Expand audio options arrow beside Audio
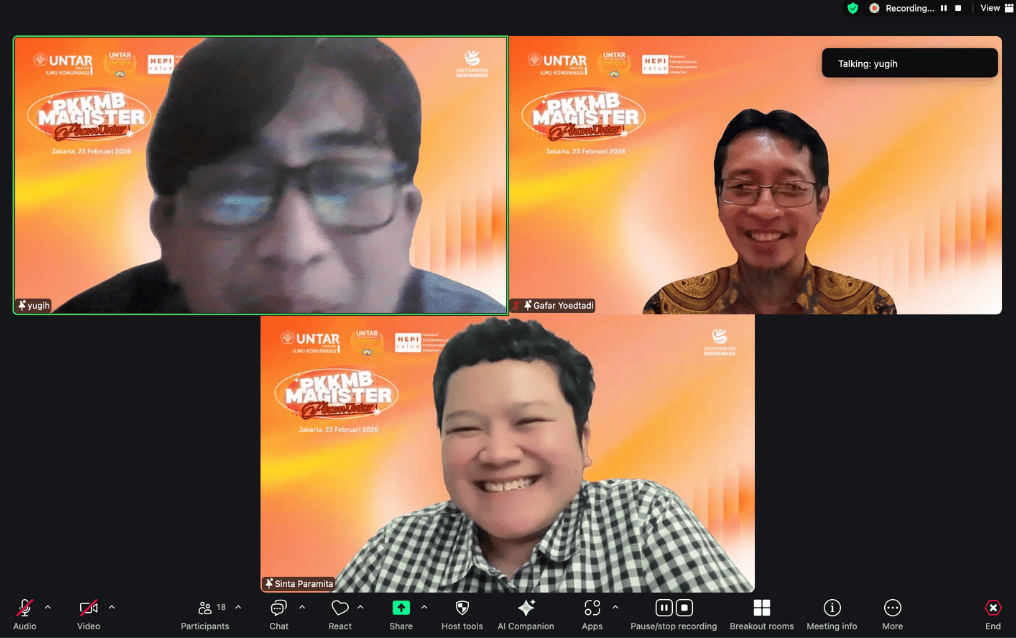 tap(47, 607)
